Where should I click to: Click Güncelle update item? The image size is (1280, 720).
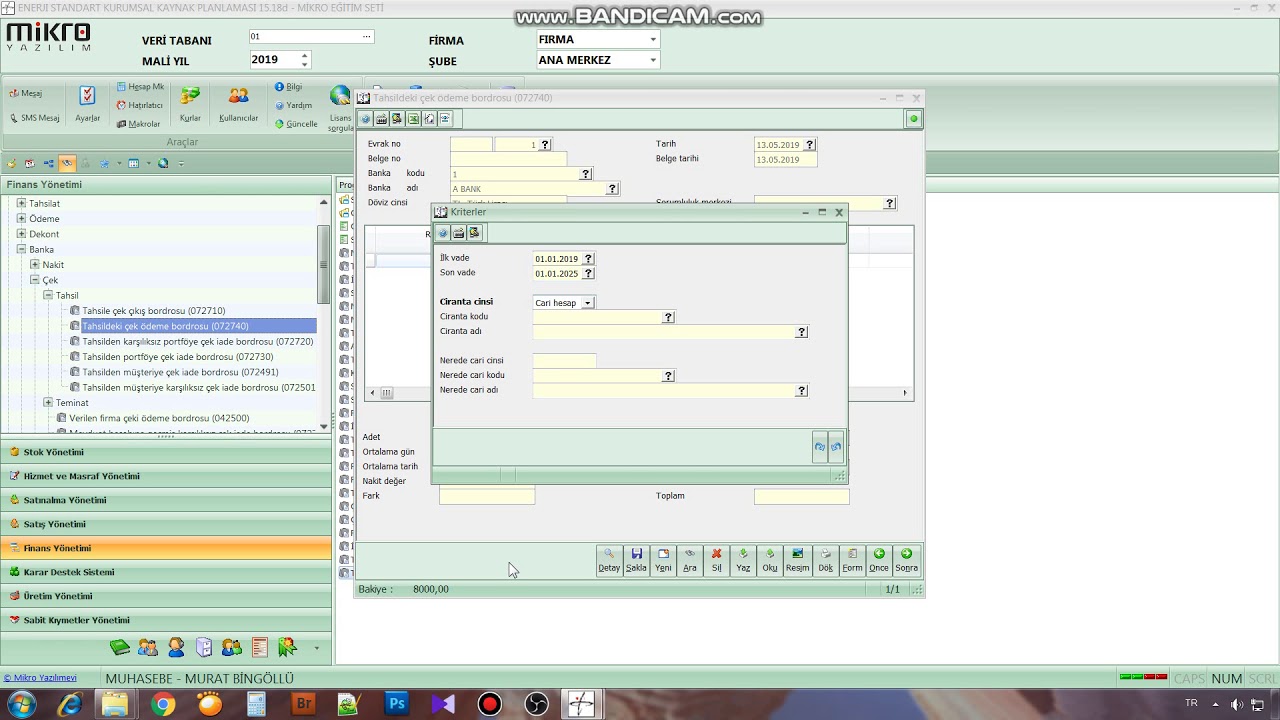coord(296,124)
